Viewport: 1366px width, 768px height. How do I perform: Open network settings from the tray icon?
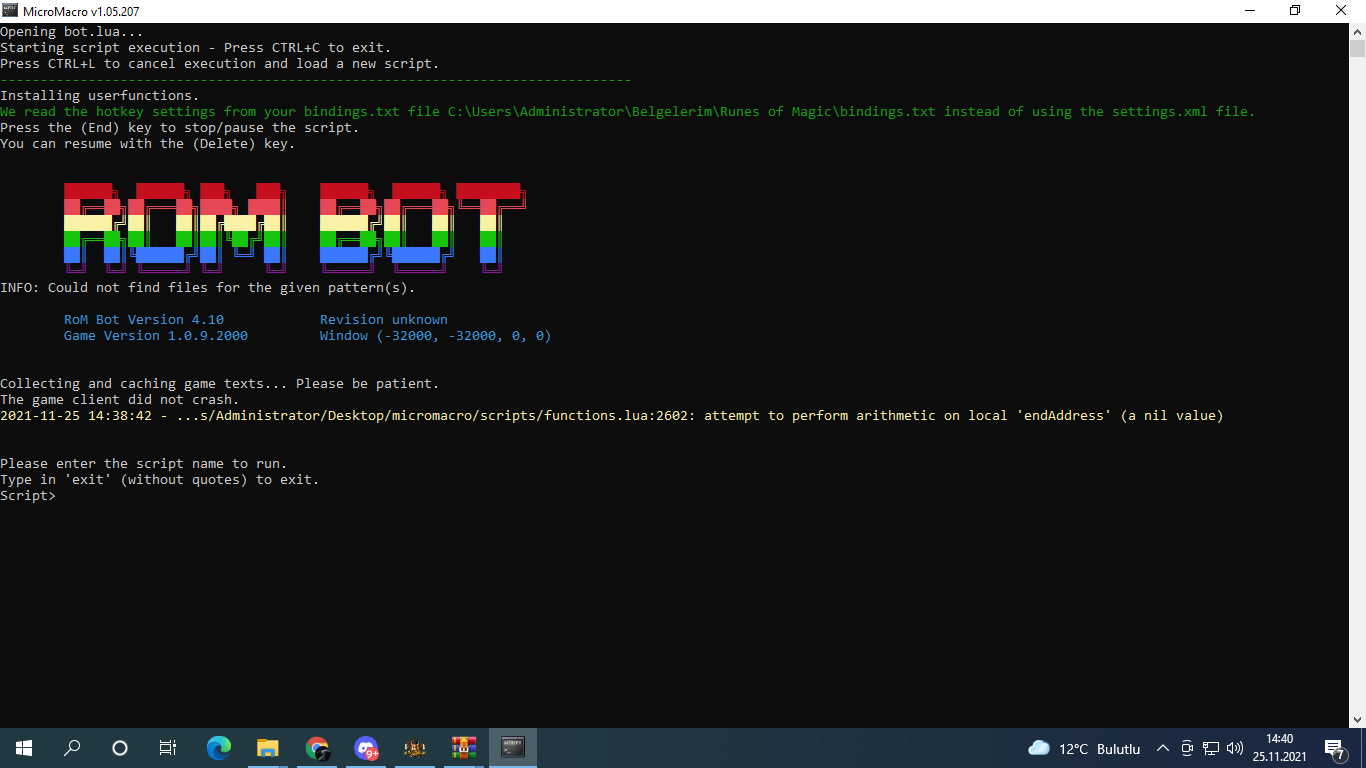1210,748
